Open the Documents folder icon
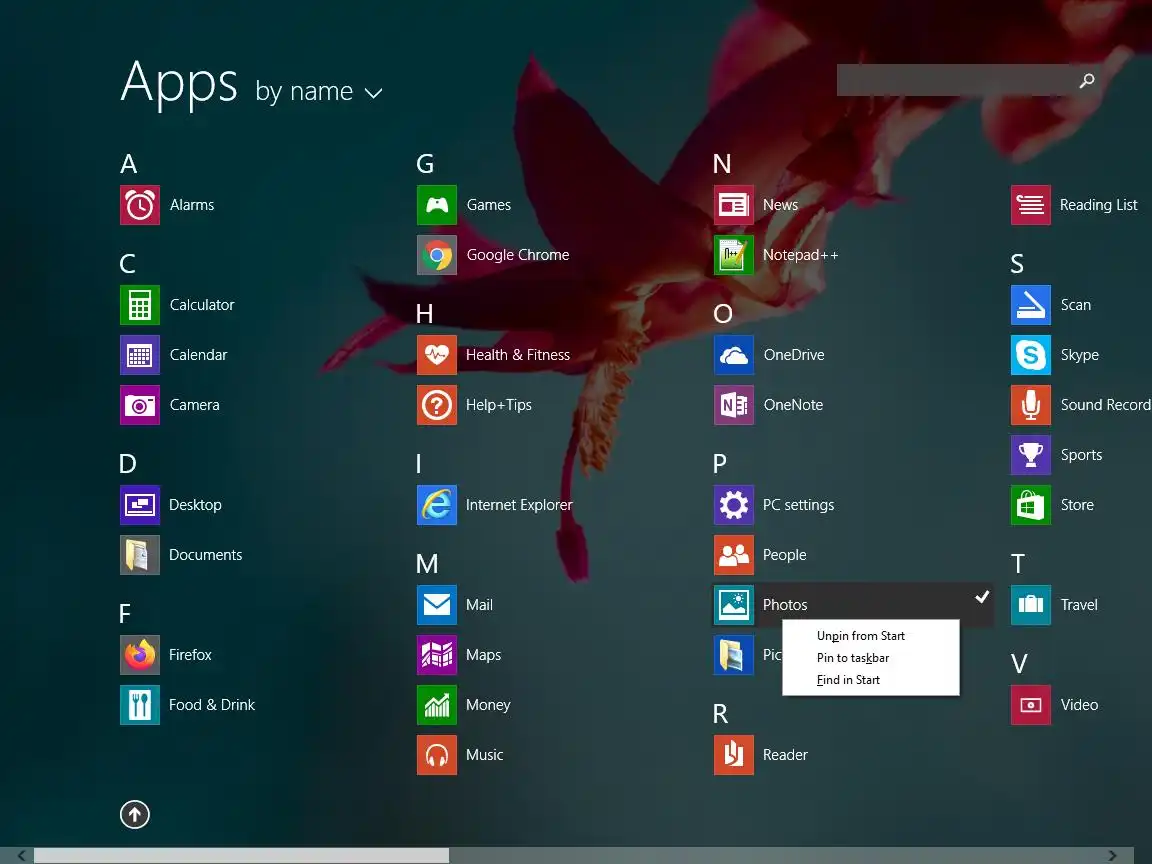The width and height of the screenshot is (1152, 864). [140, 555]
